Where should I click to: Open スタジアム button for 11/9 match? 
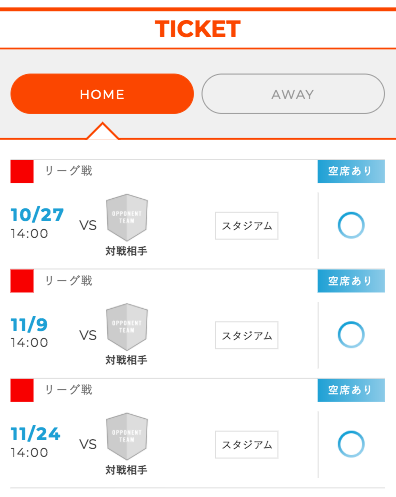point(247,335)
